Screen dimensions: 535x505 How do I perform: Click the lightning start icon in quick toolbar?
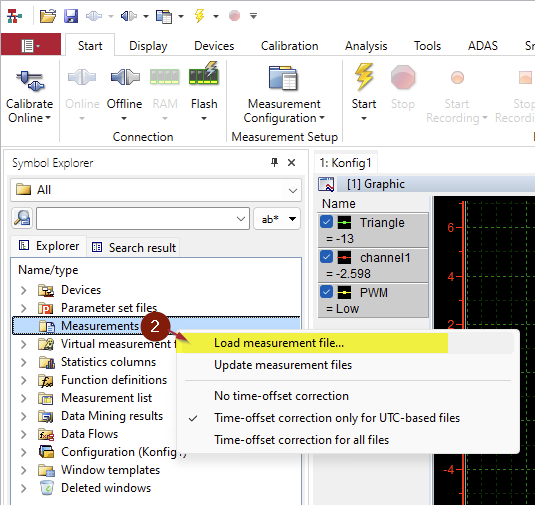[x=199, y=16]
